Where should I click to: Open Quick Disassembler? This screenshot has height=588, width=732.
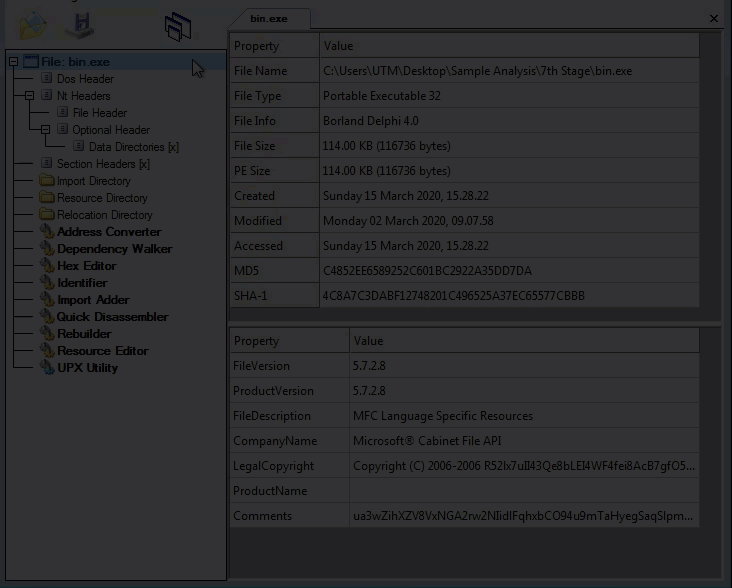tap(113, 317)
